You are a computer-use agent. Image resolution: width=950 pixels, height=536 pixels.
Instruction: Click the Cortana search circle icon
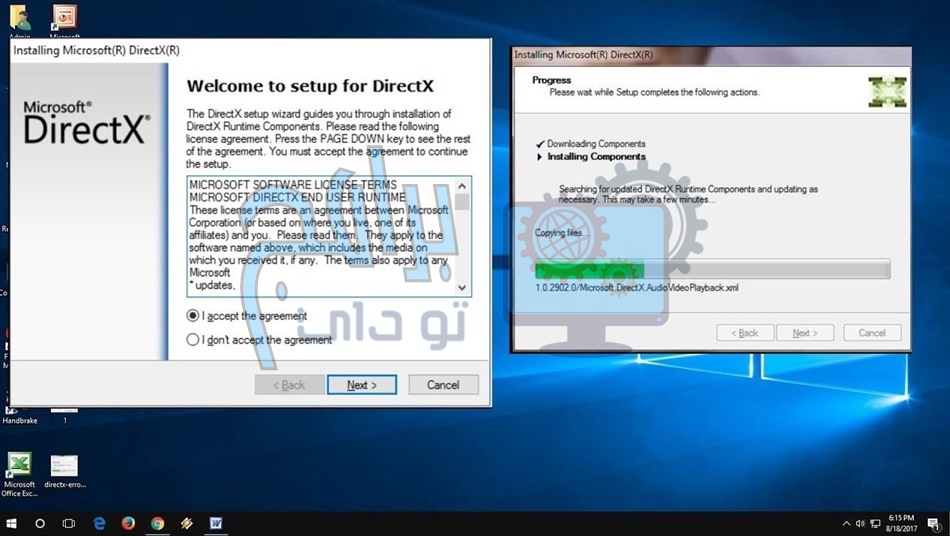pos(40,523)
